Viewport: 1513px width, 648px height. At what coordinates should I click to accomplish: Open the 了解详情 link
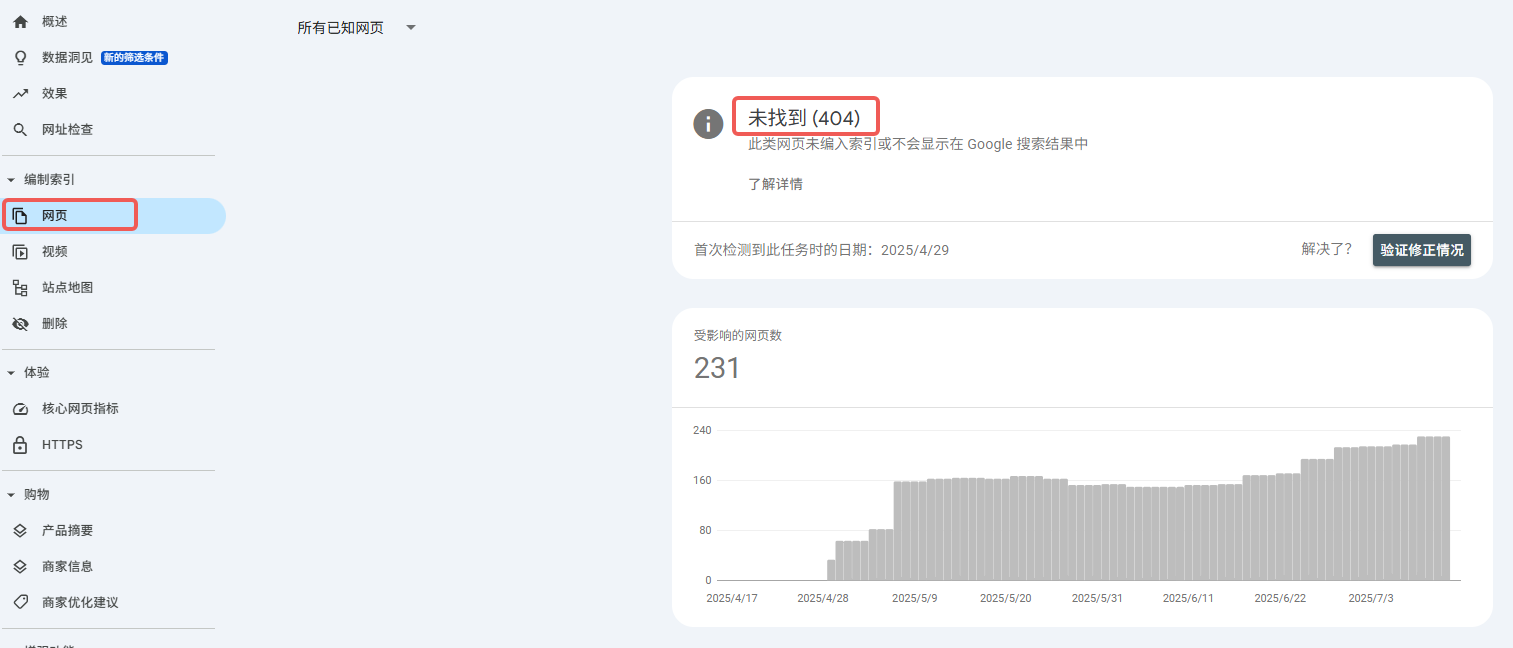tap(775, 184)
